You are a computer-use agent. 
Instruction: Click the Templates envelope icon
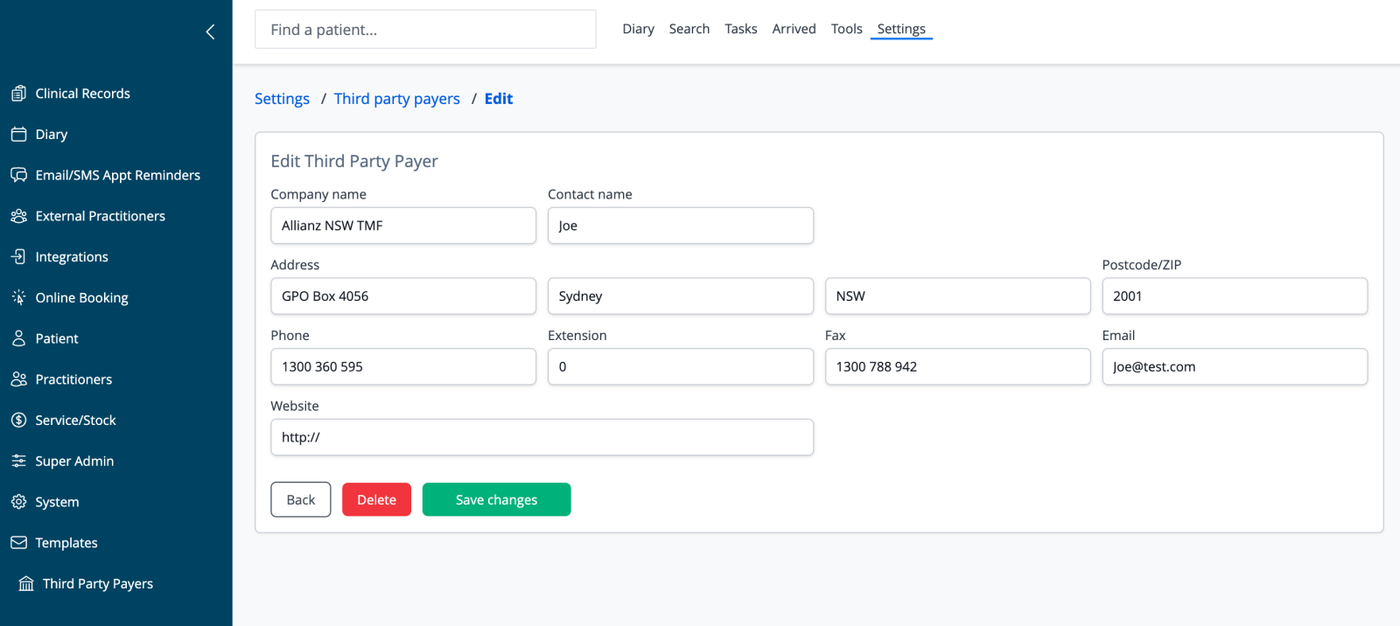[18, 543]
